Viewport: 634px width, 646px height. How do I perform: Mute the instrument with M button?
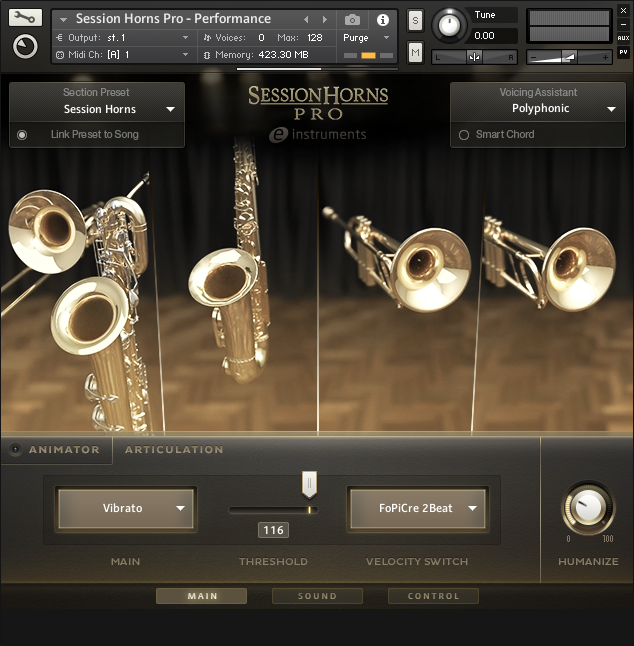[x=415, y=53]
